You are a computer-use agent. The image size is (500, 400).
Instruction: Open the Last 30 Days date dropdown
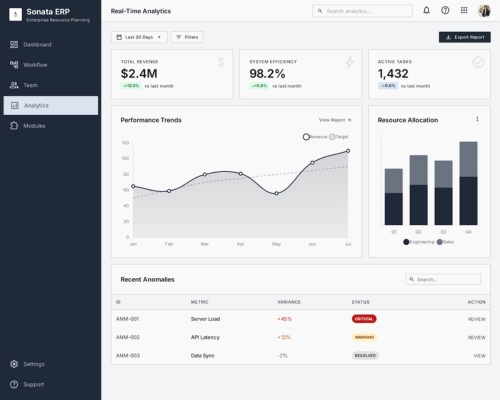pos(139,37)
